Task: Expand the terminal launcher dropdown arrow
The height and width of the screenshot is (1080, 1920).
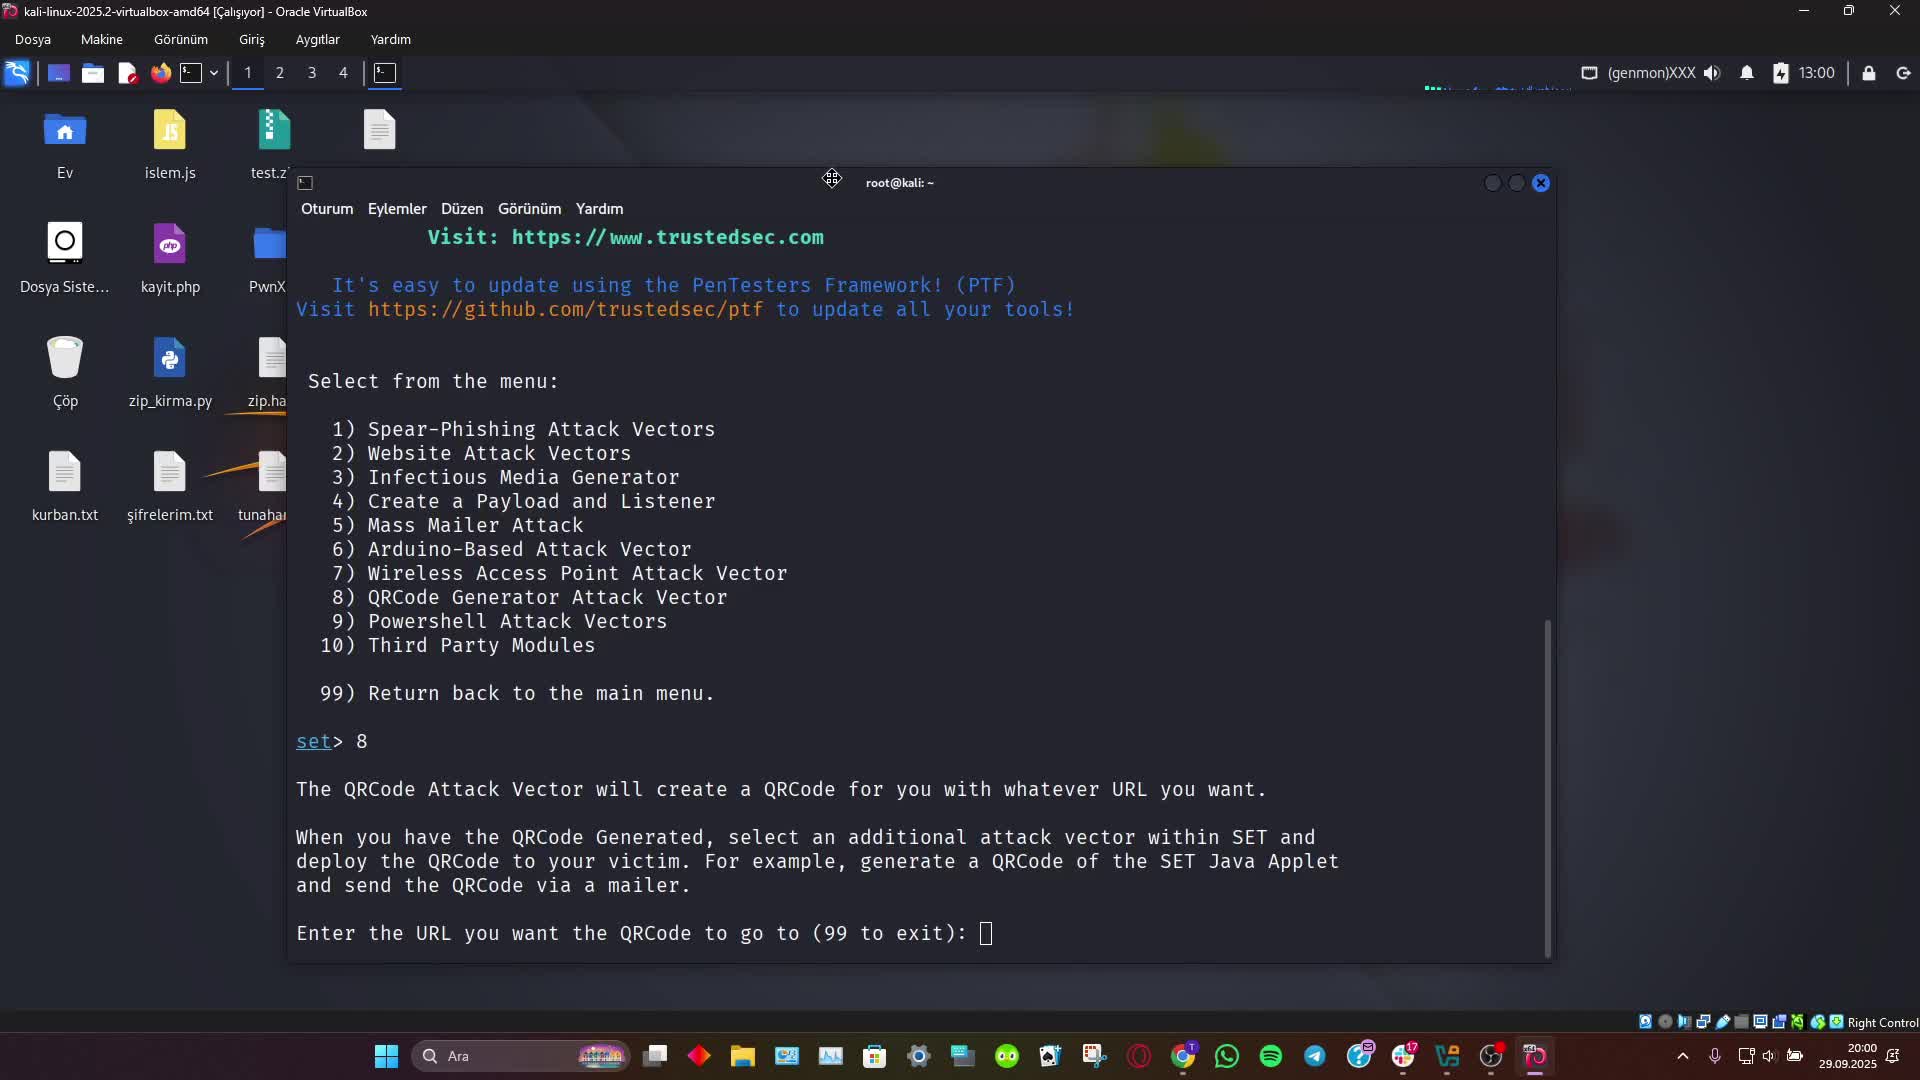Action: [214, 73]
